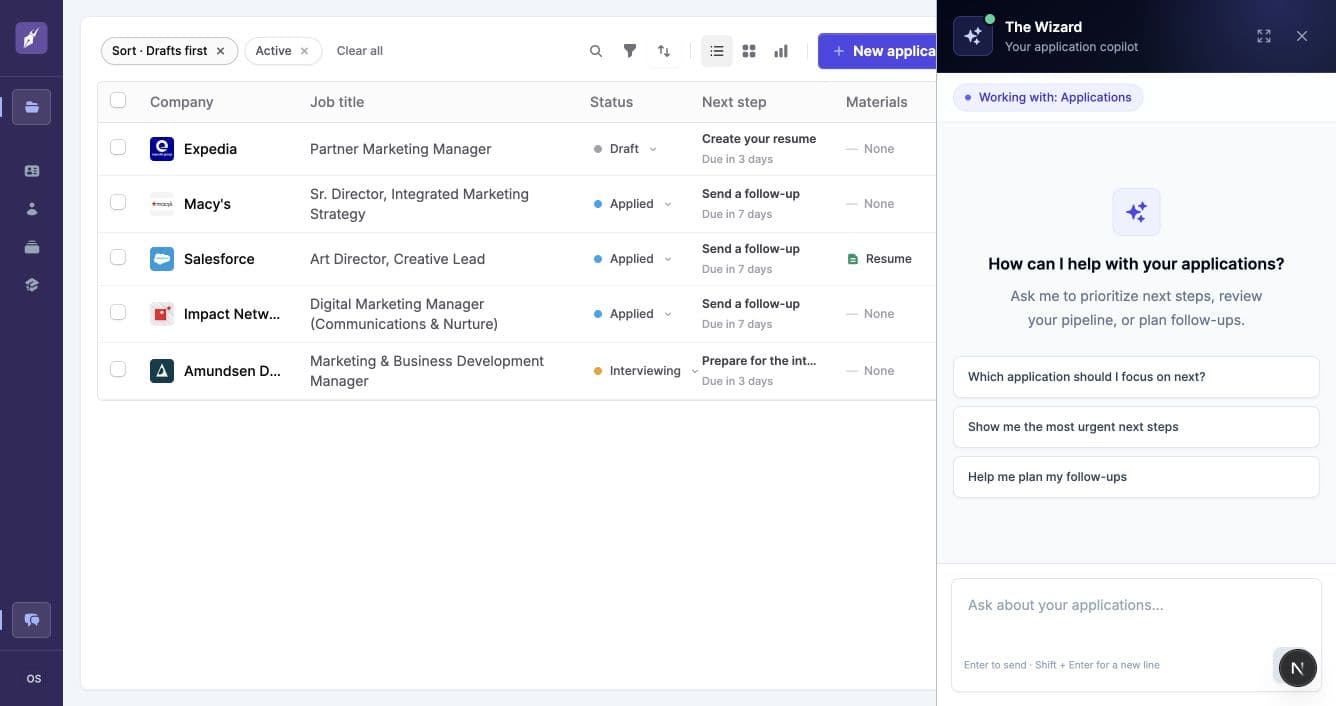
Task: Toggle the select-all header checkbox
Action: (118, 100)
